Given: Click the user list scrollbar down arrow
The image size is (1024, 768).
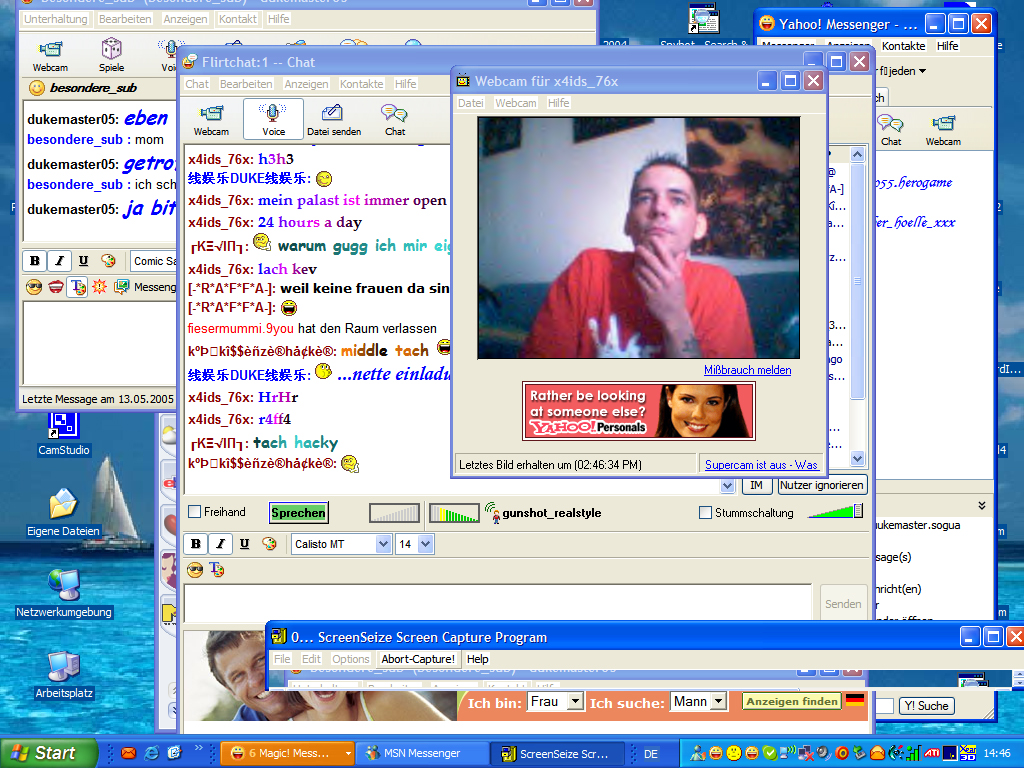Looking at the screenshot, I should pyautogui.click(x=857, y=458).
